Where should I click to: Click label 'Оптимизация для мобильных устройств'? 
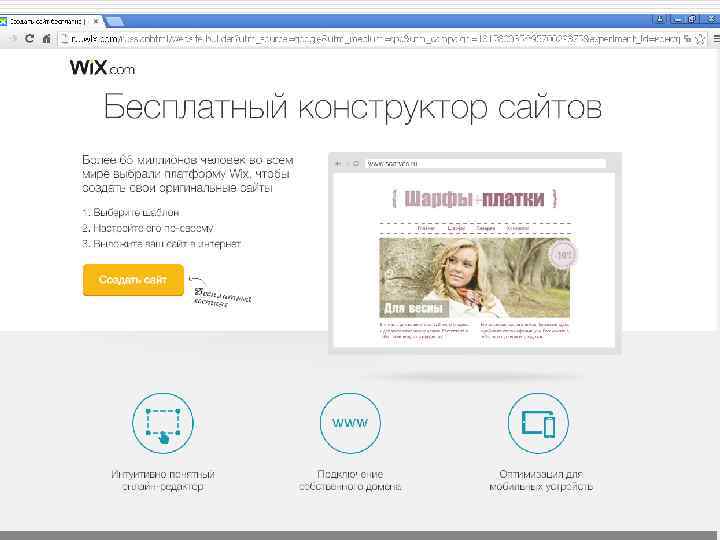[541, 480]
